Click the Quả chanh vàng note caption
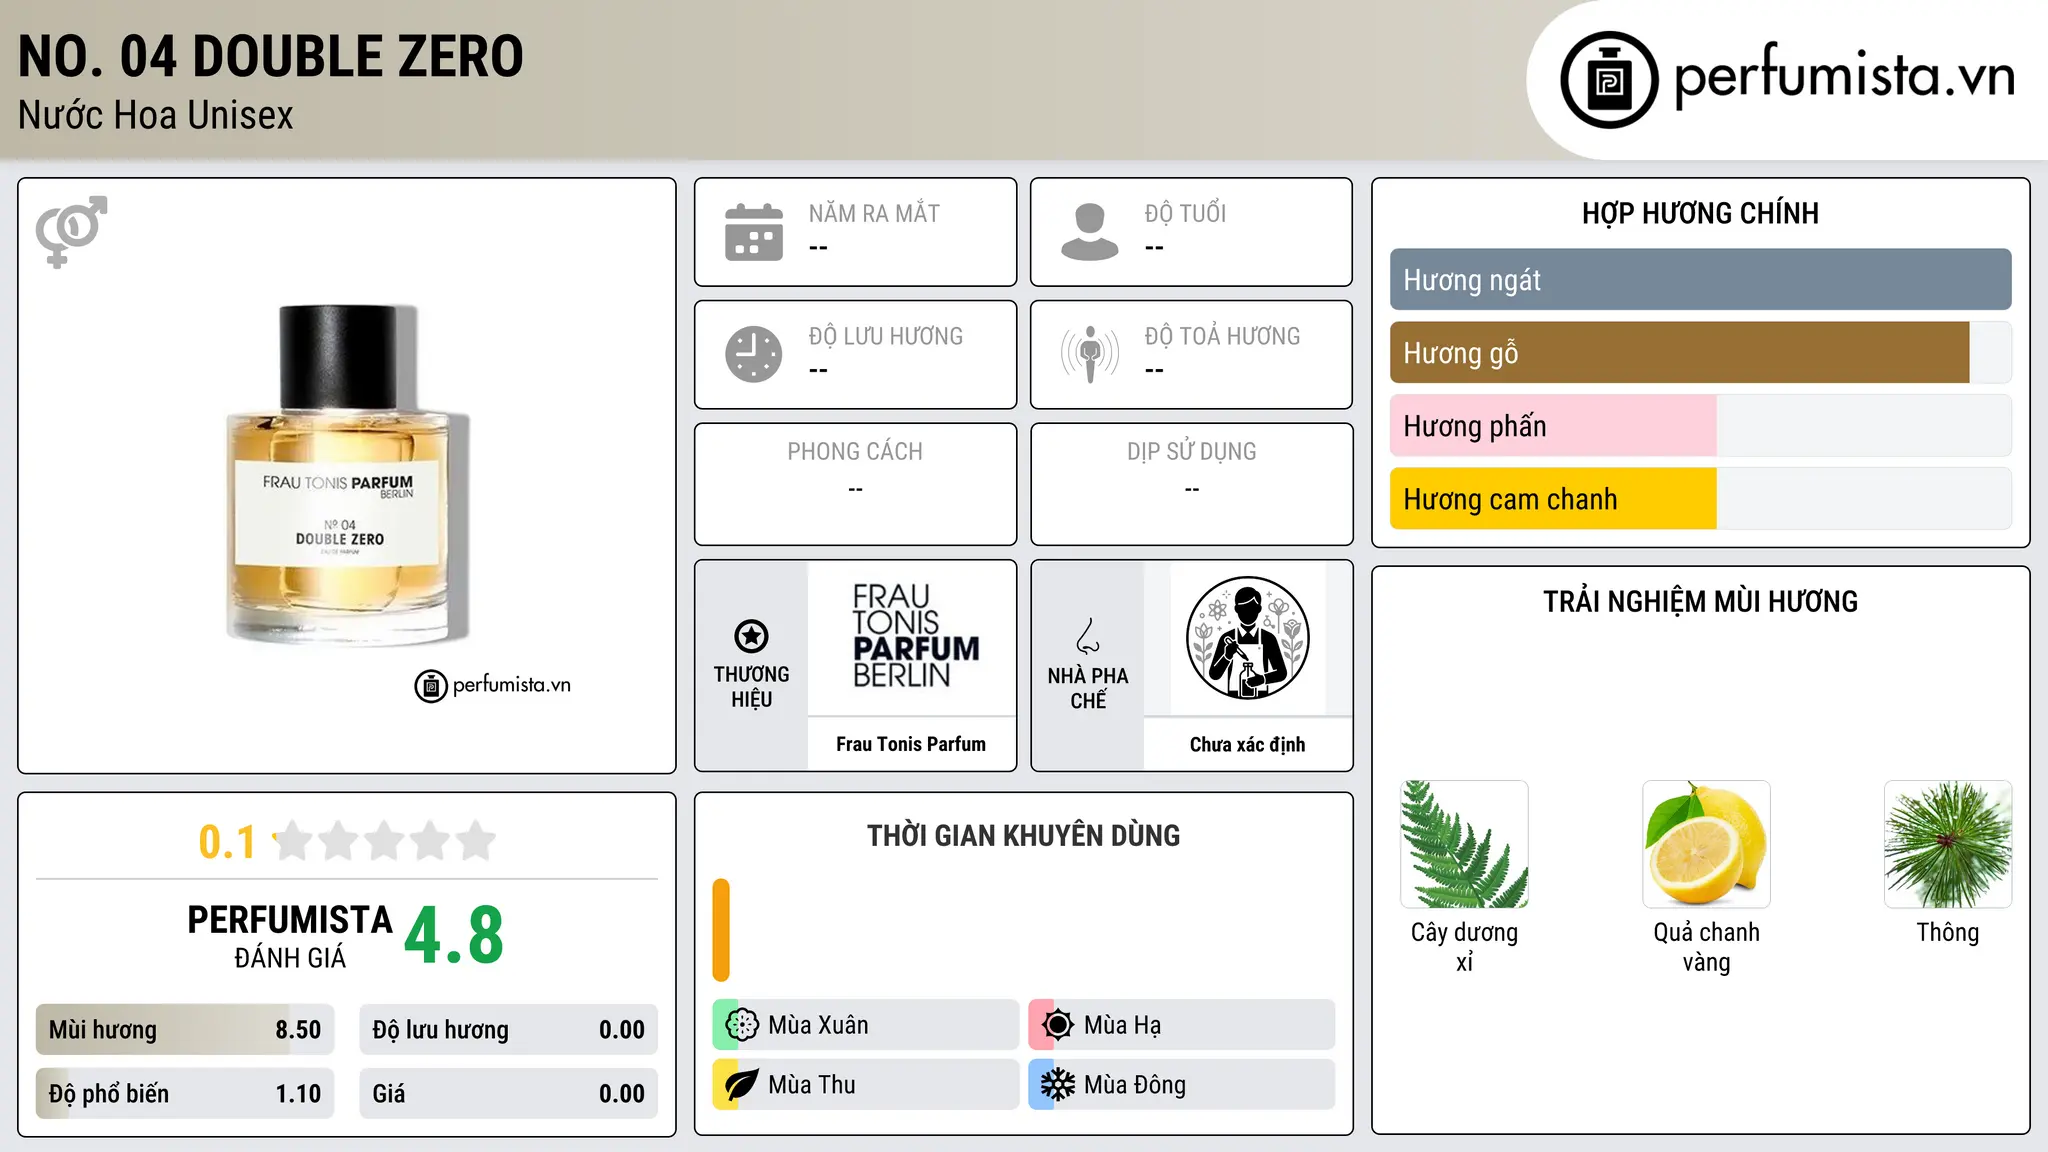This screenshot has height=1152, width=2048. (x=1706, y=947)
